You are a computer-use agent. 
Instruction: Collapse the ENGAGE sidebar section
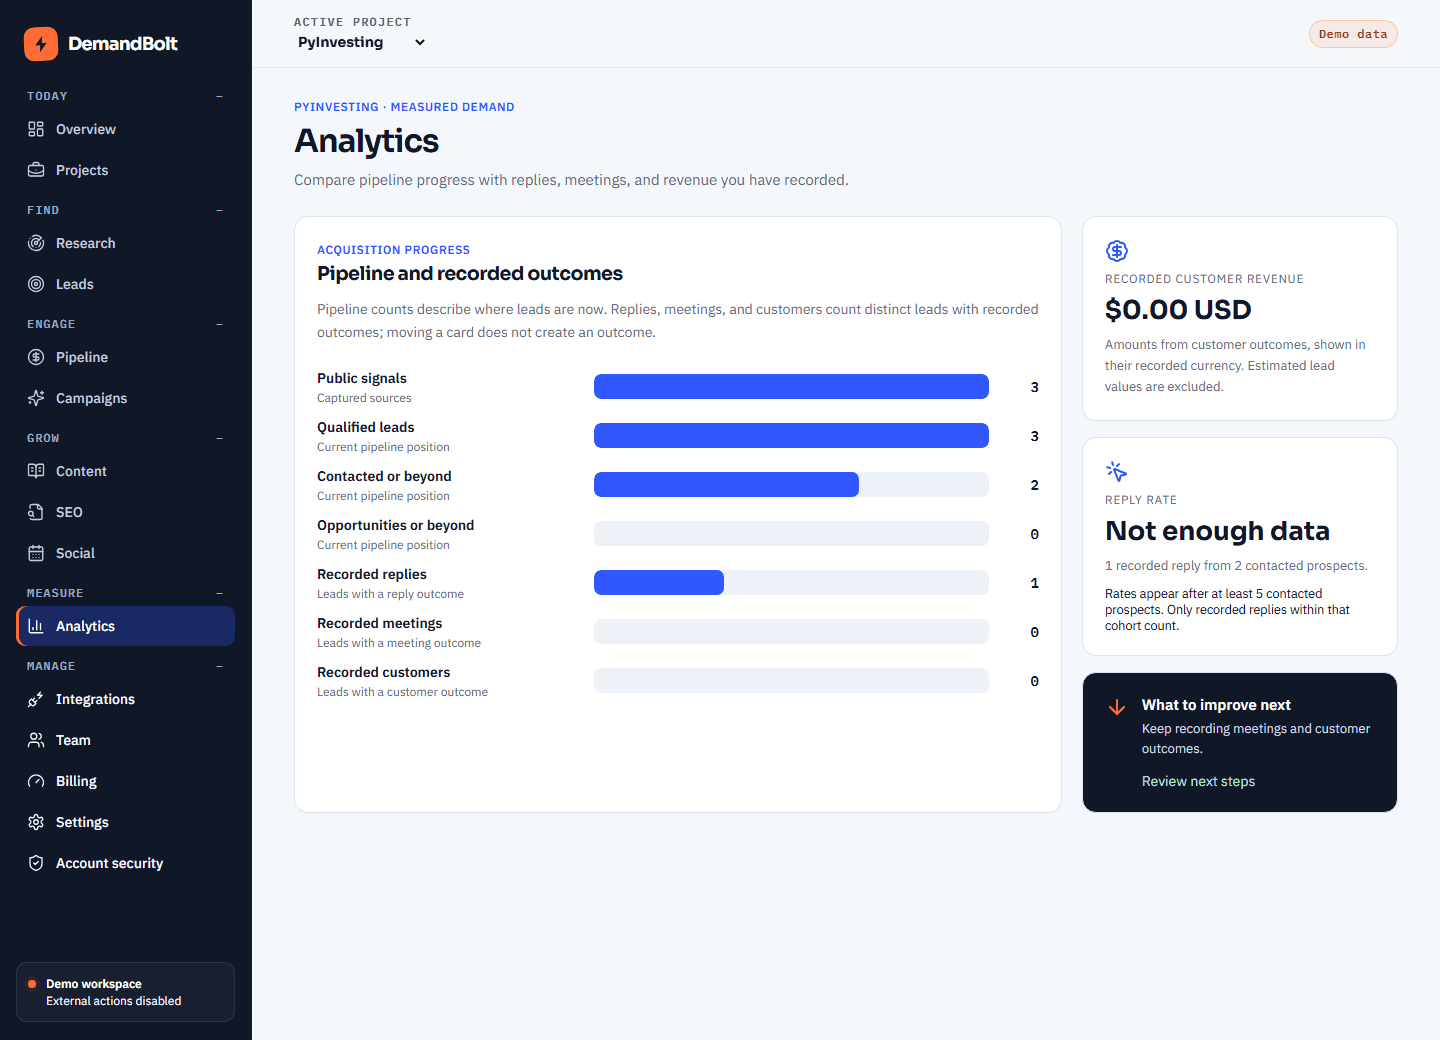tap(219, 324)
